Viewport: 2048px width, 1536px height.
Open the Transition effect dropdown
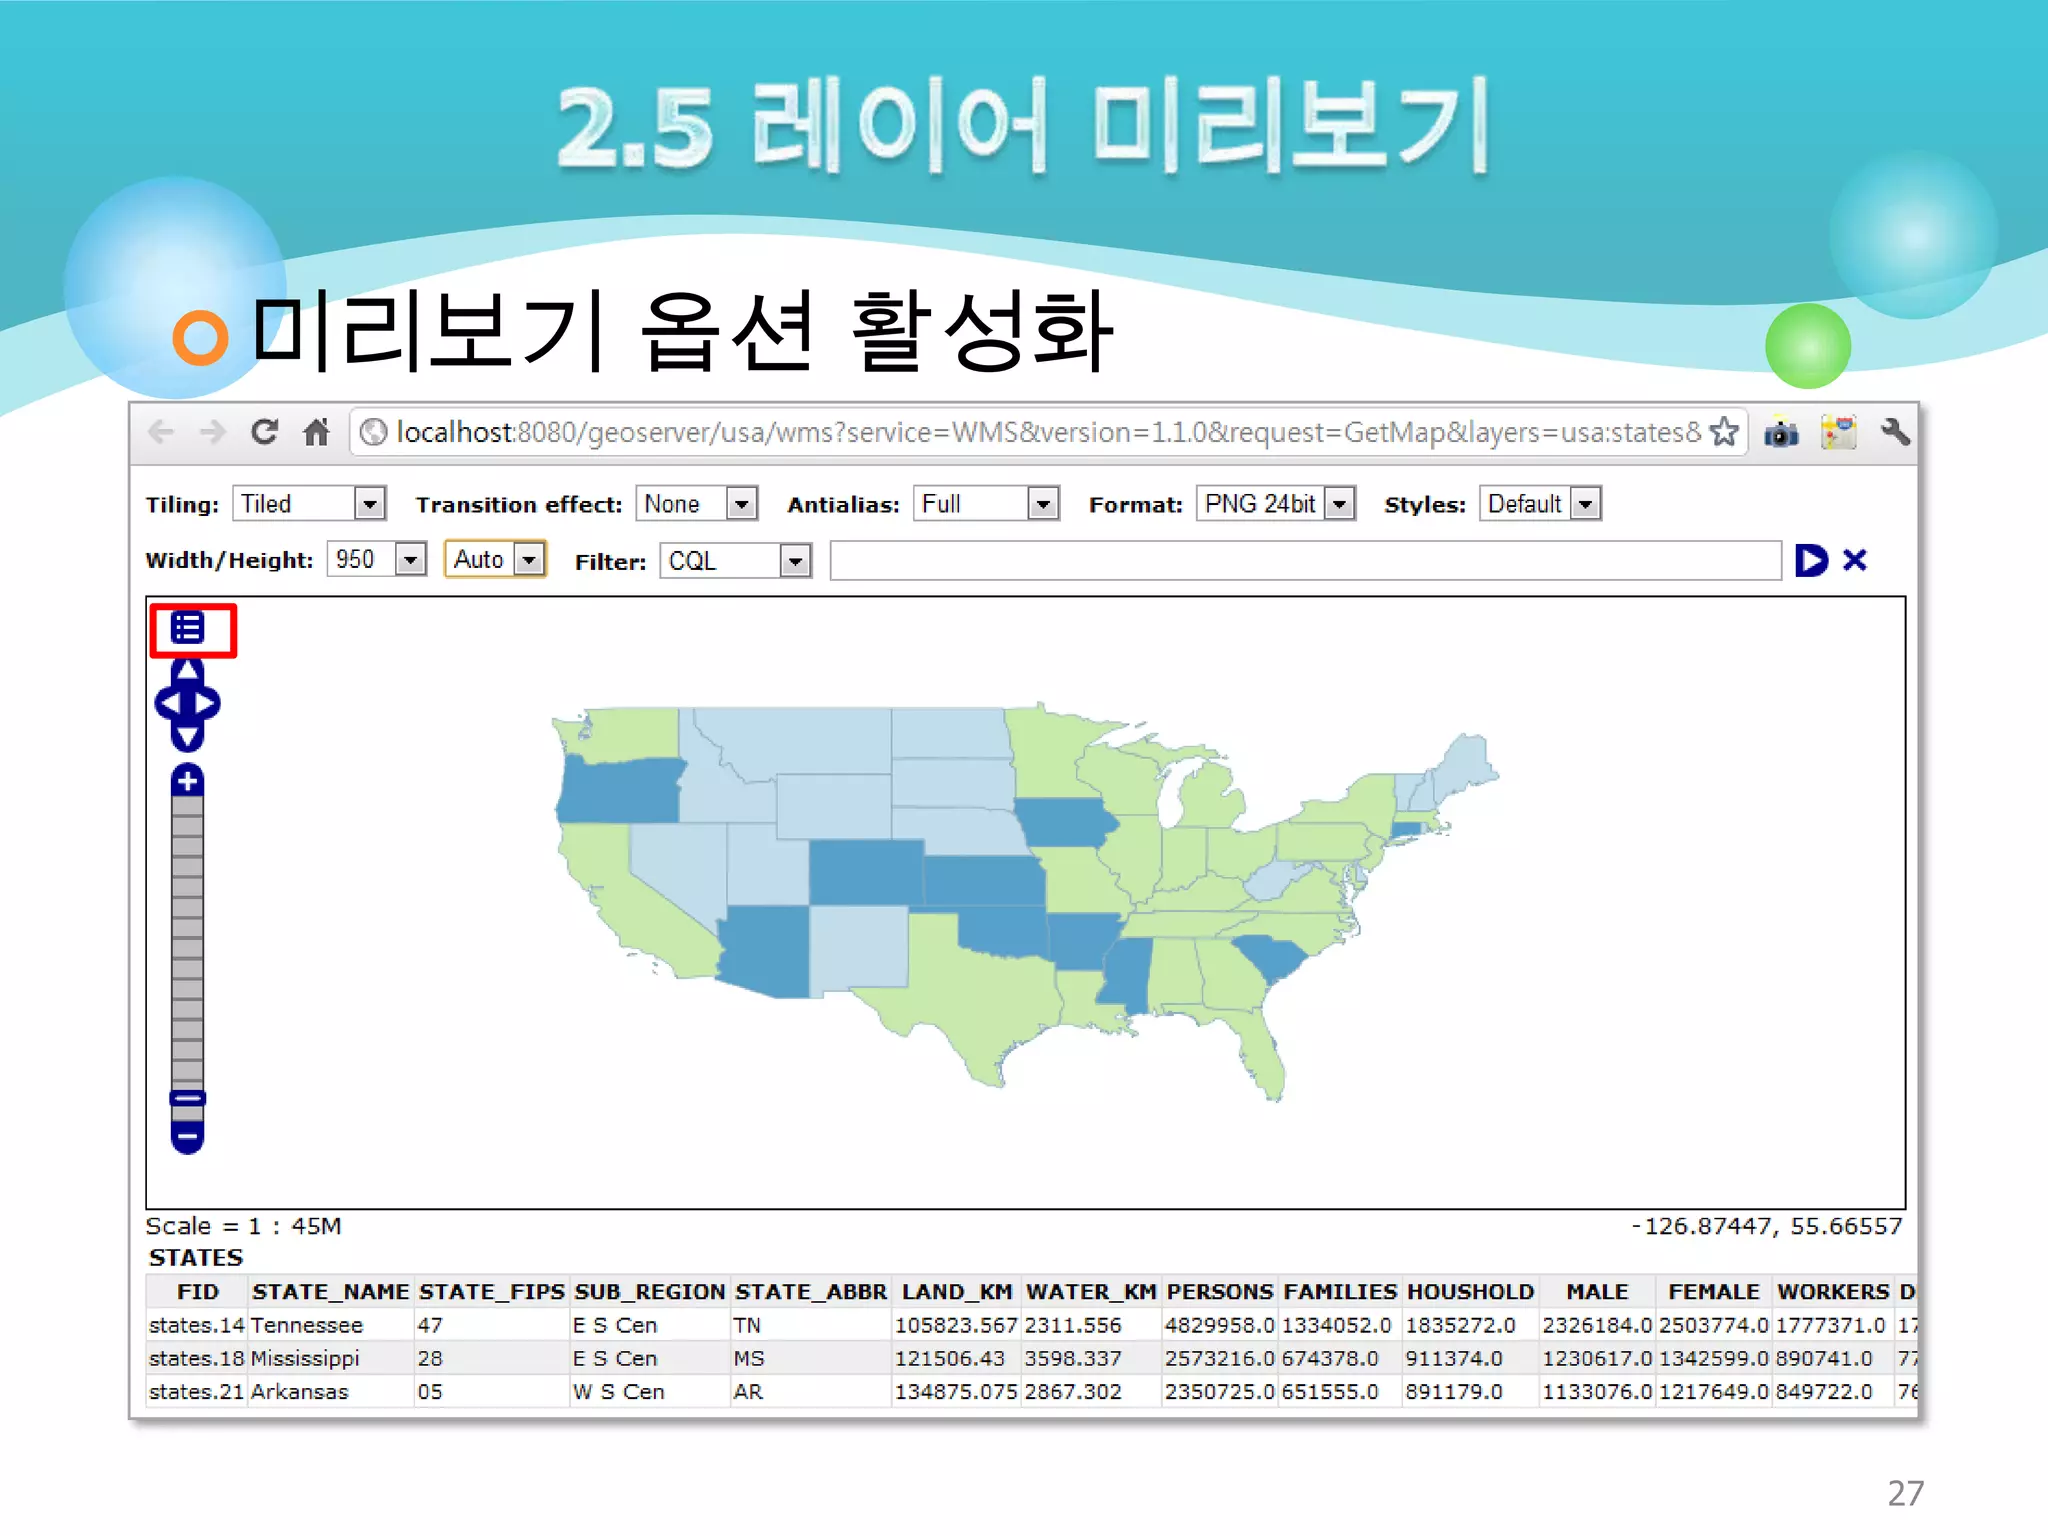click(741, 504)
